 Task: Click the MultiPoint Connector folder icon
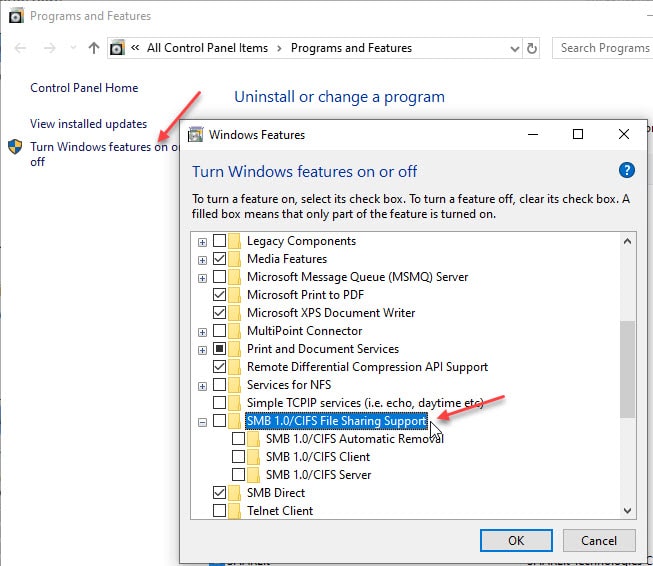pyautogui.click(x=234, y=331)
